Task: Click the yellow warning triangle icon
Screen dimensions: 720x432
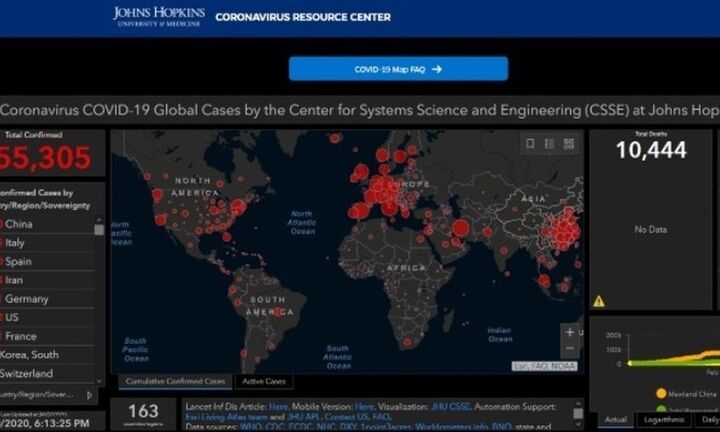Action: (x=599, y=301)
